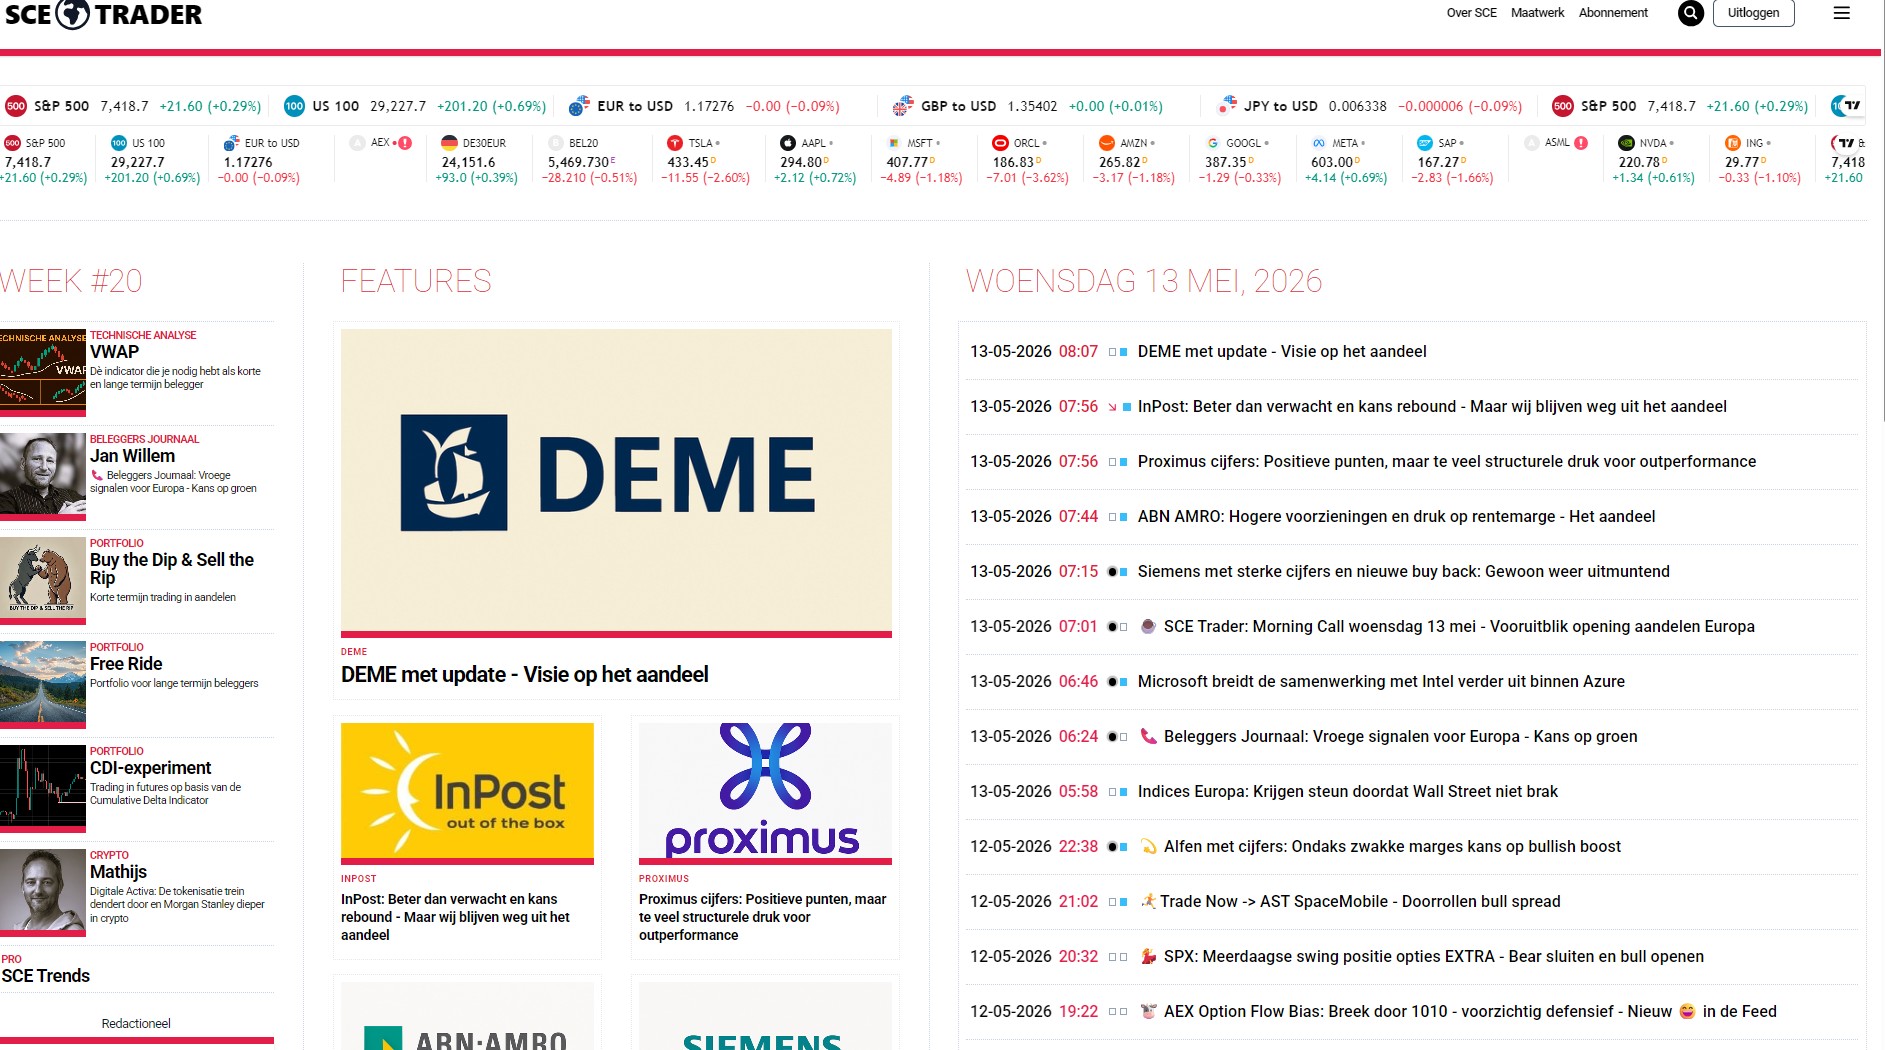This screenshot has height=1050, width=1885.
Task: Open ABN AMRO Hogere voorzieningen news item
Action: coord(1396,516)
